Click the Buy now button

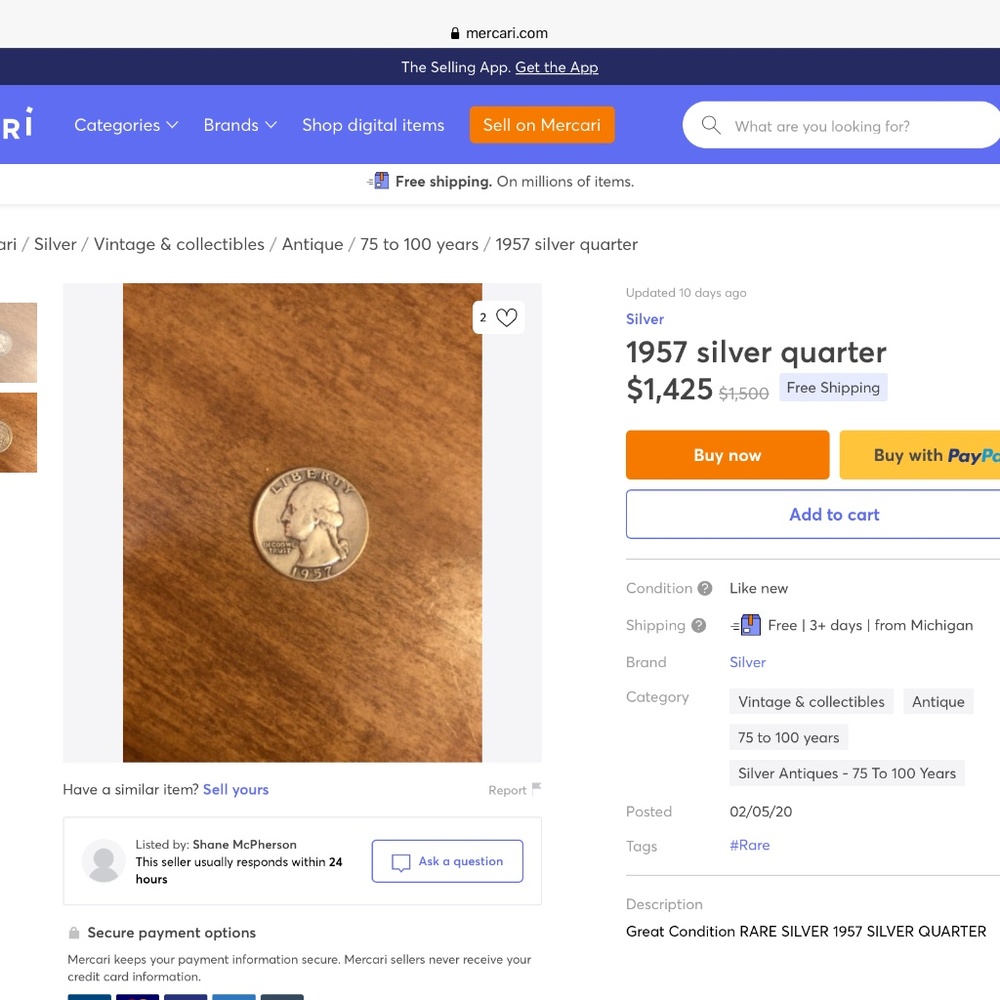[x=727, y=455]
